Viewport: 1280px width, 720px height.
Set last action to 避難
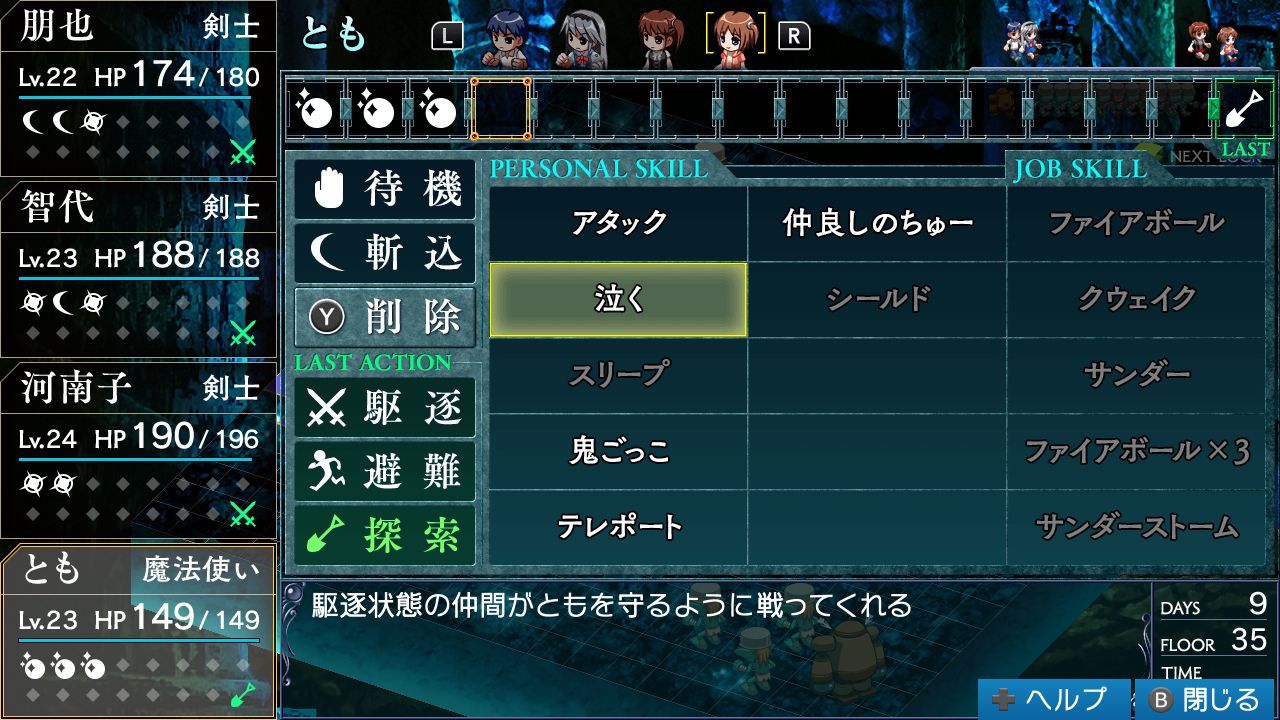pyautogui.click(x=385, y=471)
